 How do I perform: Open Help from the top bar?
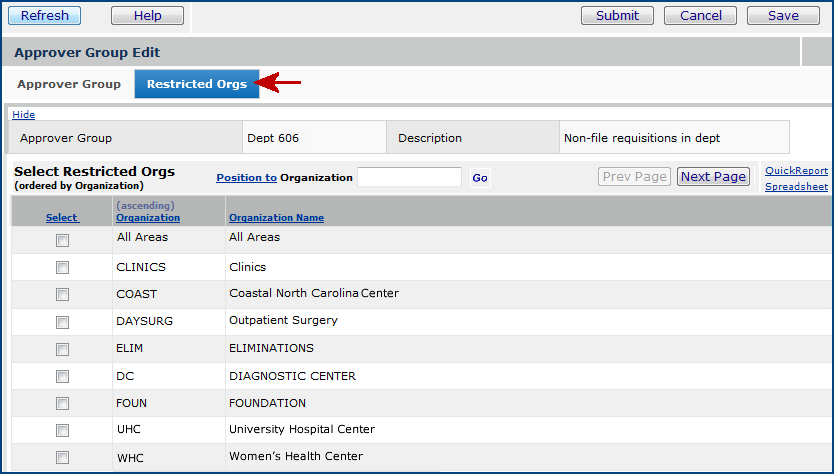pos(147,15)
